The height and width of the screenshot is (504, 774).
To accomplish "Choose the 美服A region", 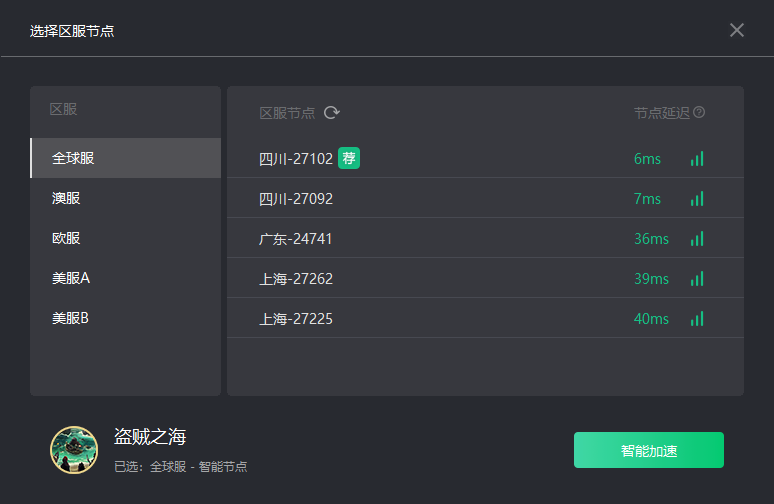I will tap(125, 278).
